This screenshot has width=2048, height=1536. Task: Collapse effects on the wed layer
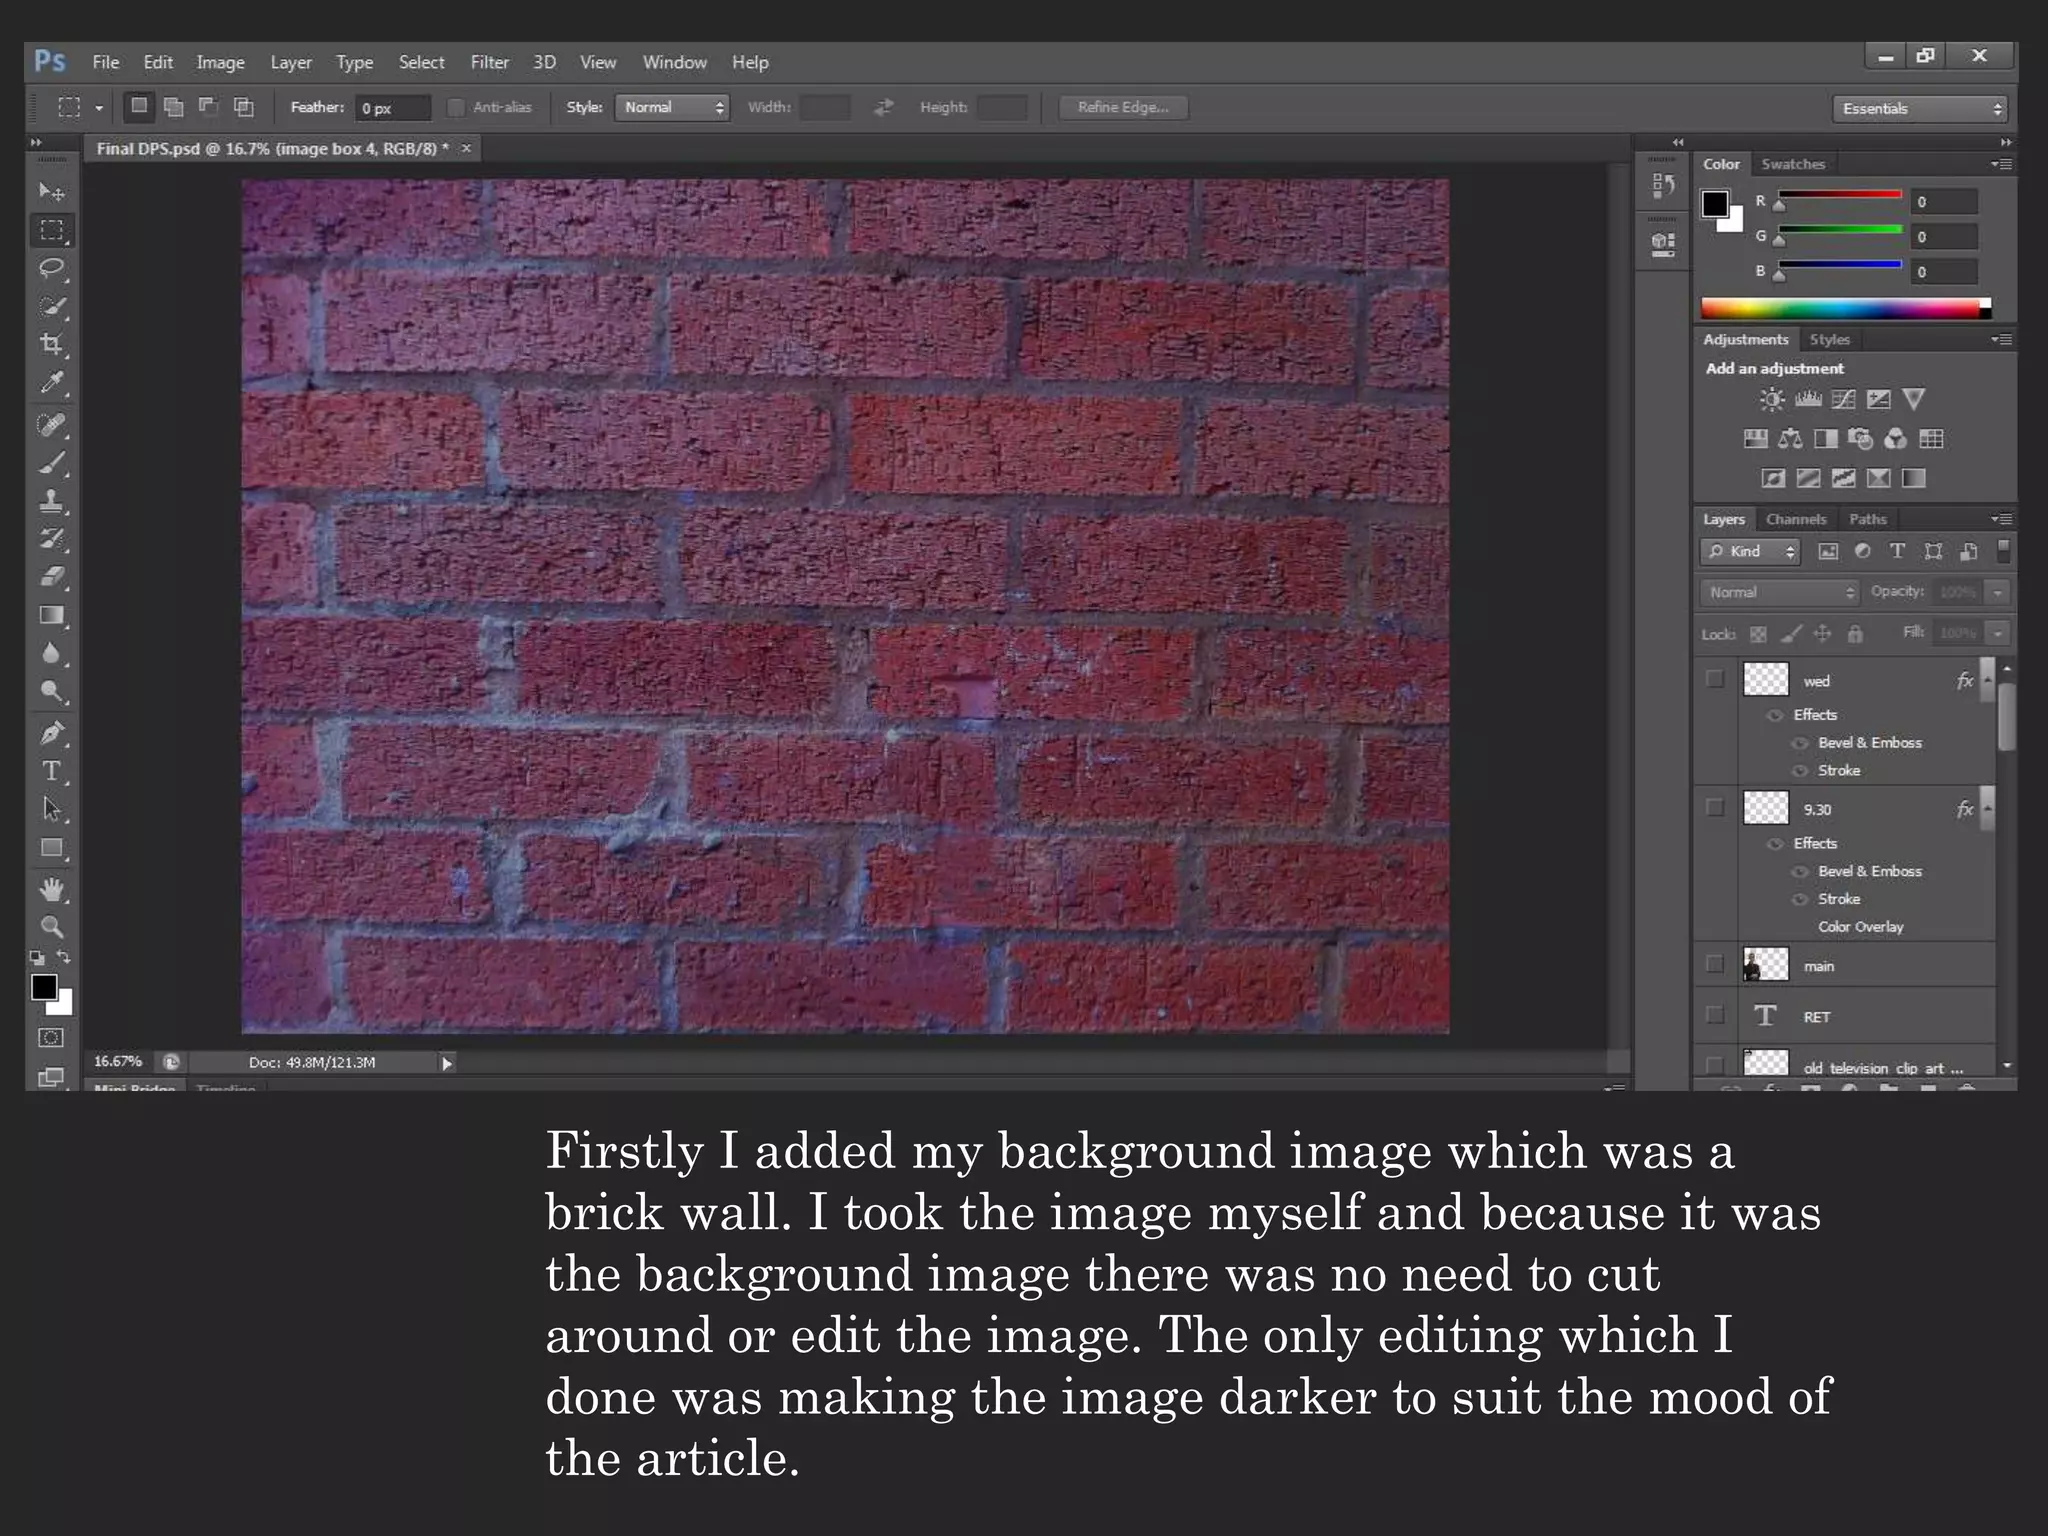pos(1988,679)
